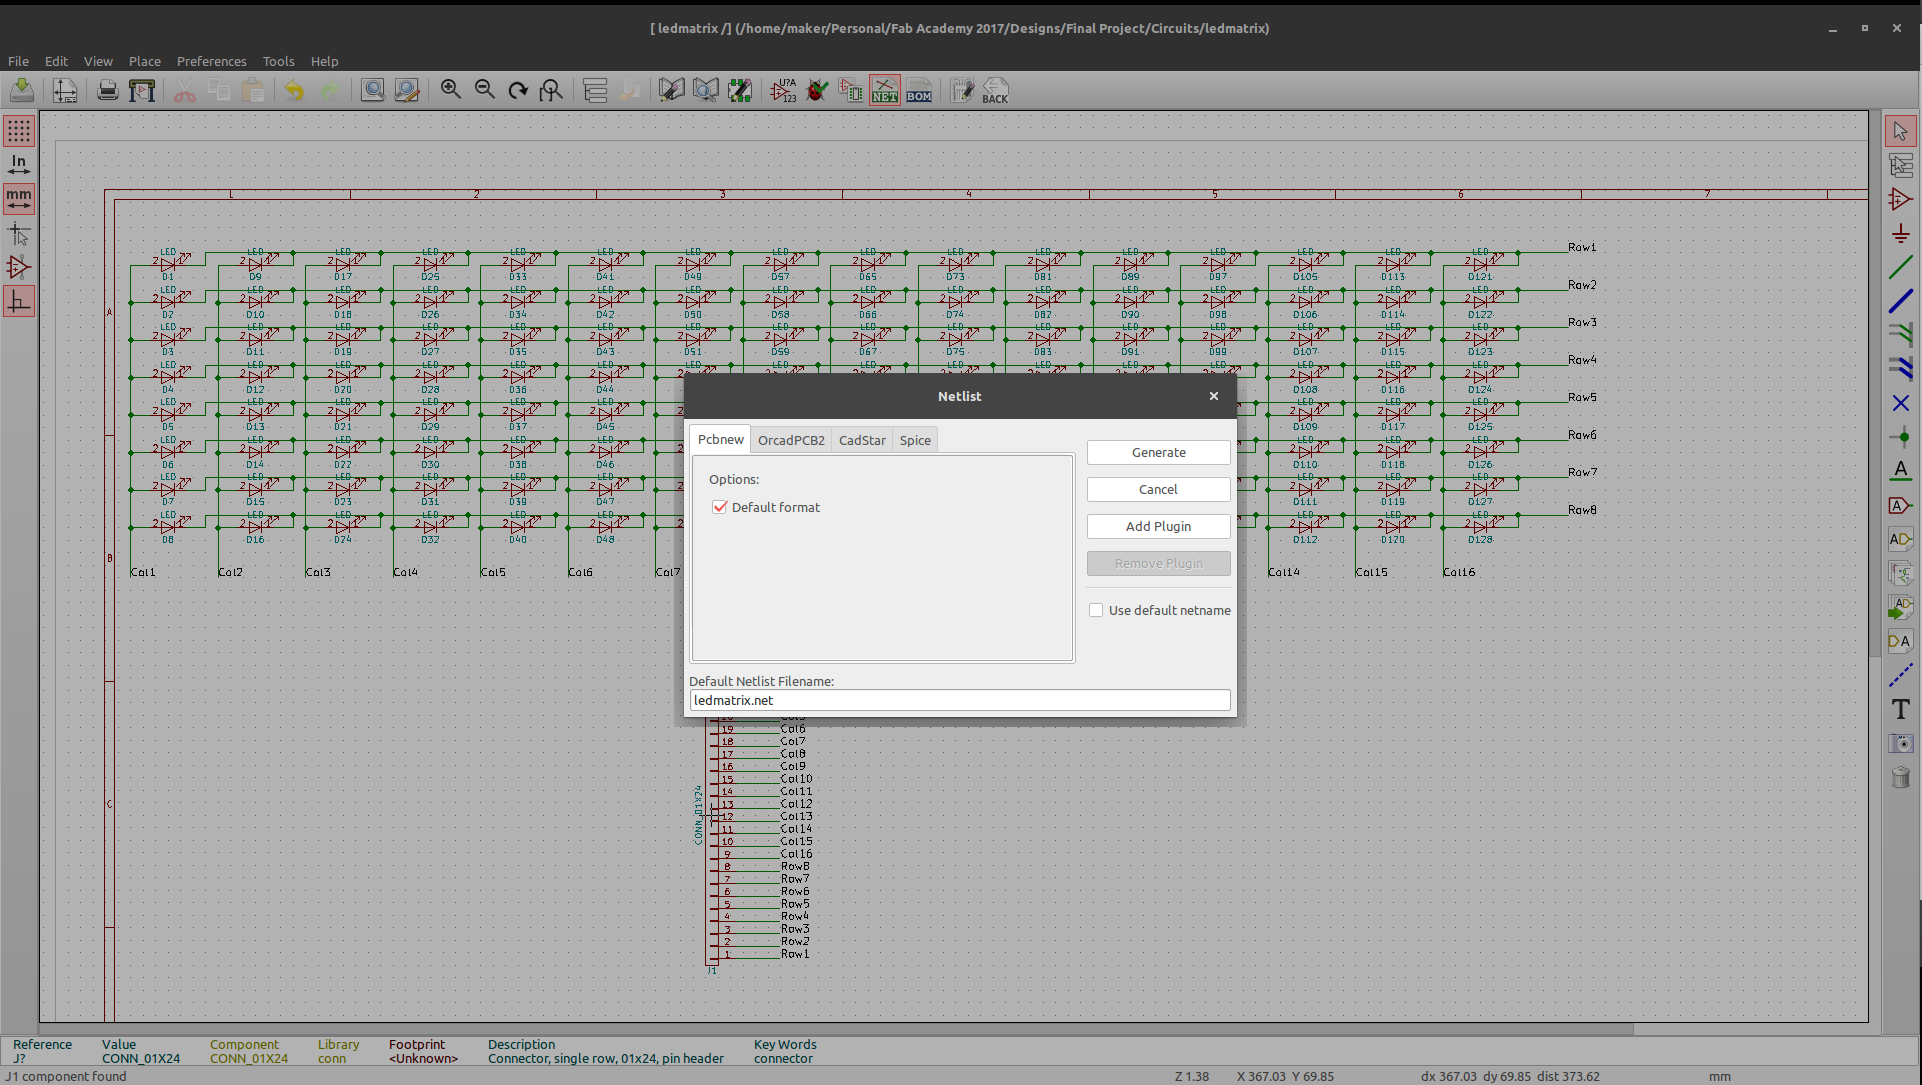This screenshot has width=1922, height=1085.
Task: Navigate schematic hierarchy icon
Action: click(x=595, y=91)
